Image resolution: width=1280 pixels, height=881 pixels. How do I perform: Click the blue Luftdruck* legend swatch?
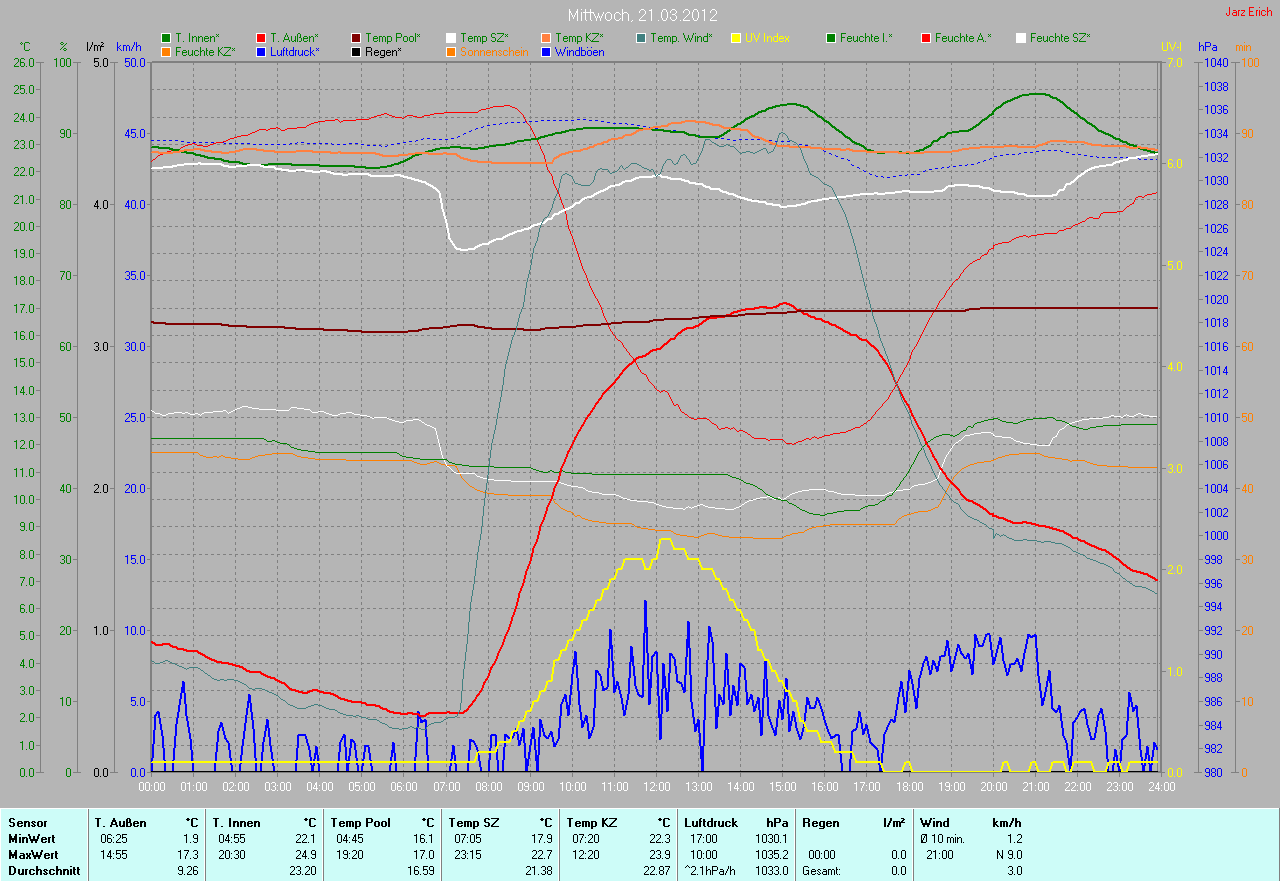point(262,52)
